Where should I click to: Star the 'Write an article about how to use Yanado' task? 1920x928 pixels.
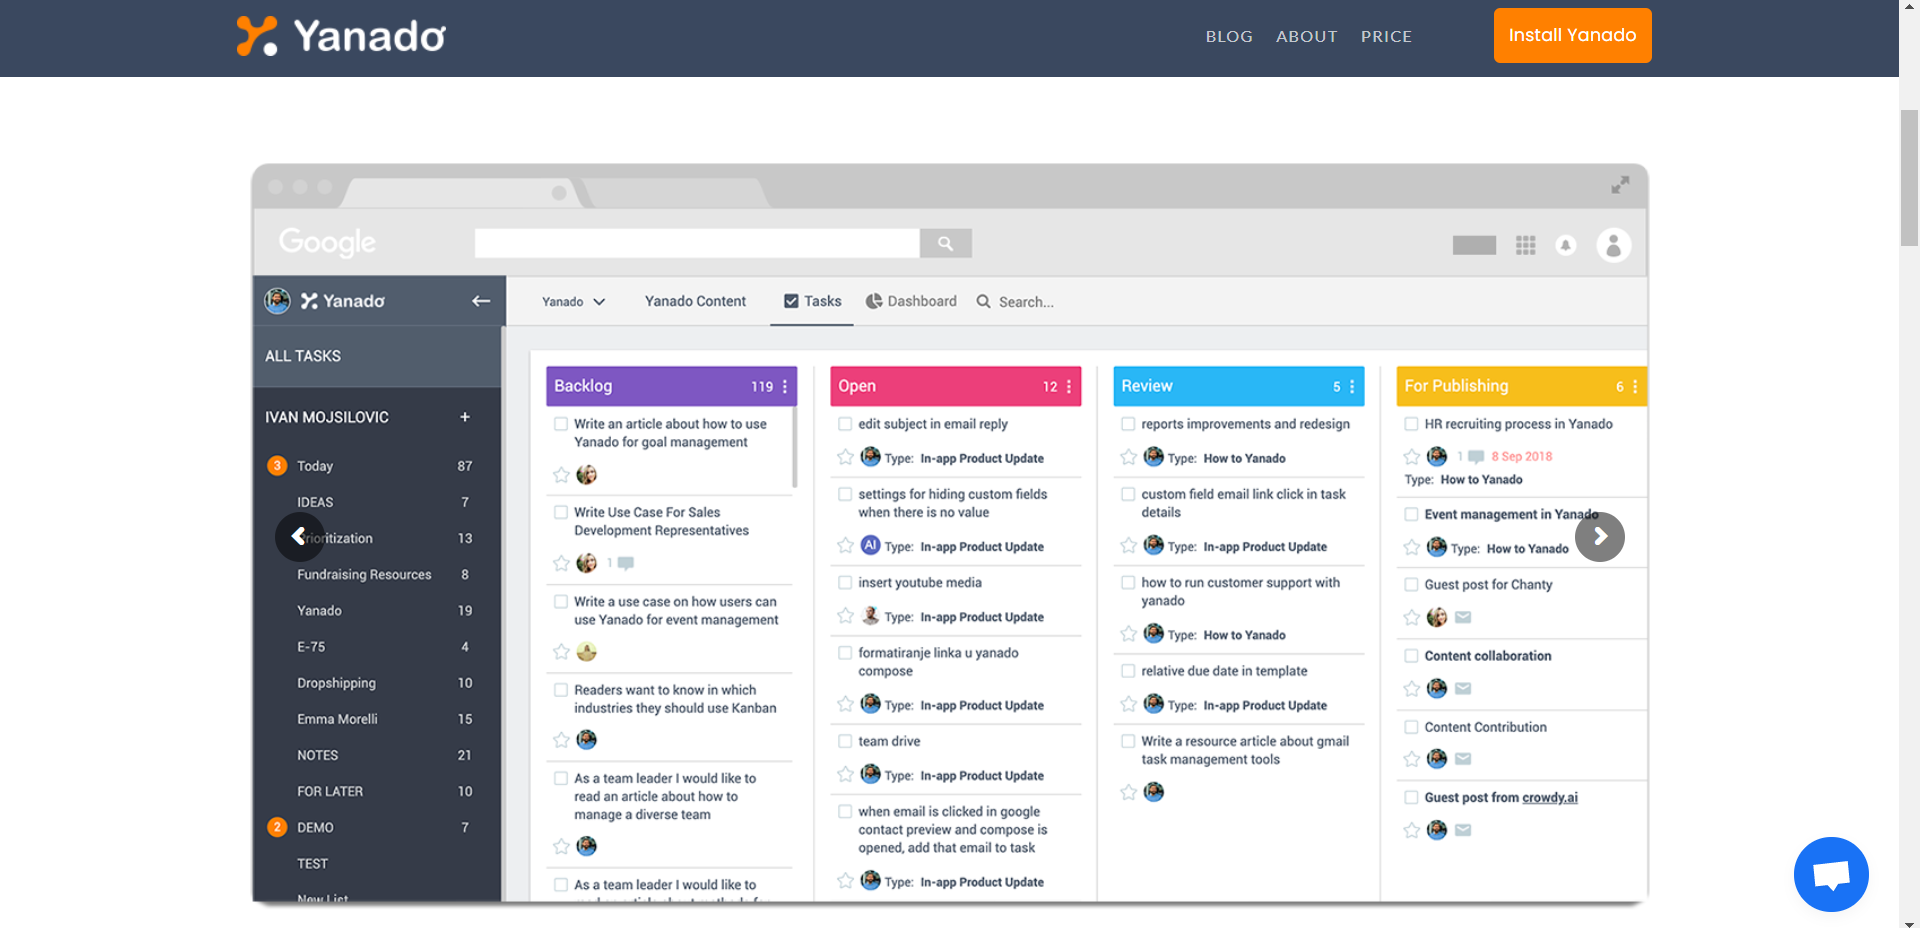click(x=561, y=475)
